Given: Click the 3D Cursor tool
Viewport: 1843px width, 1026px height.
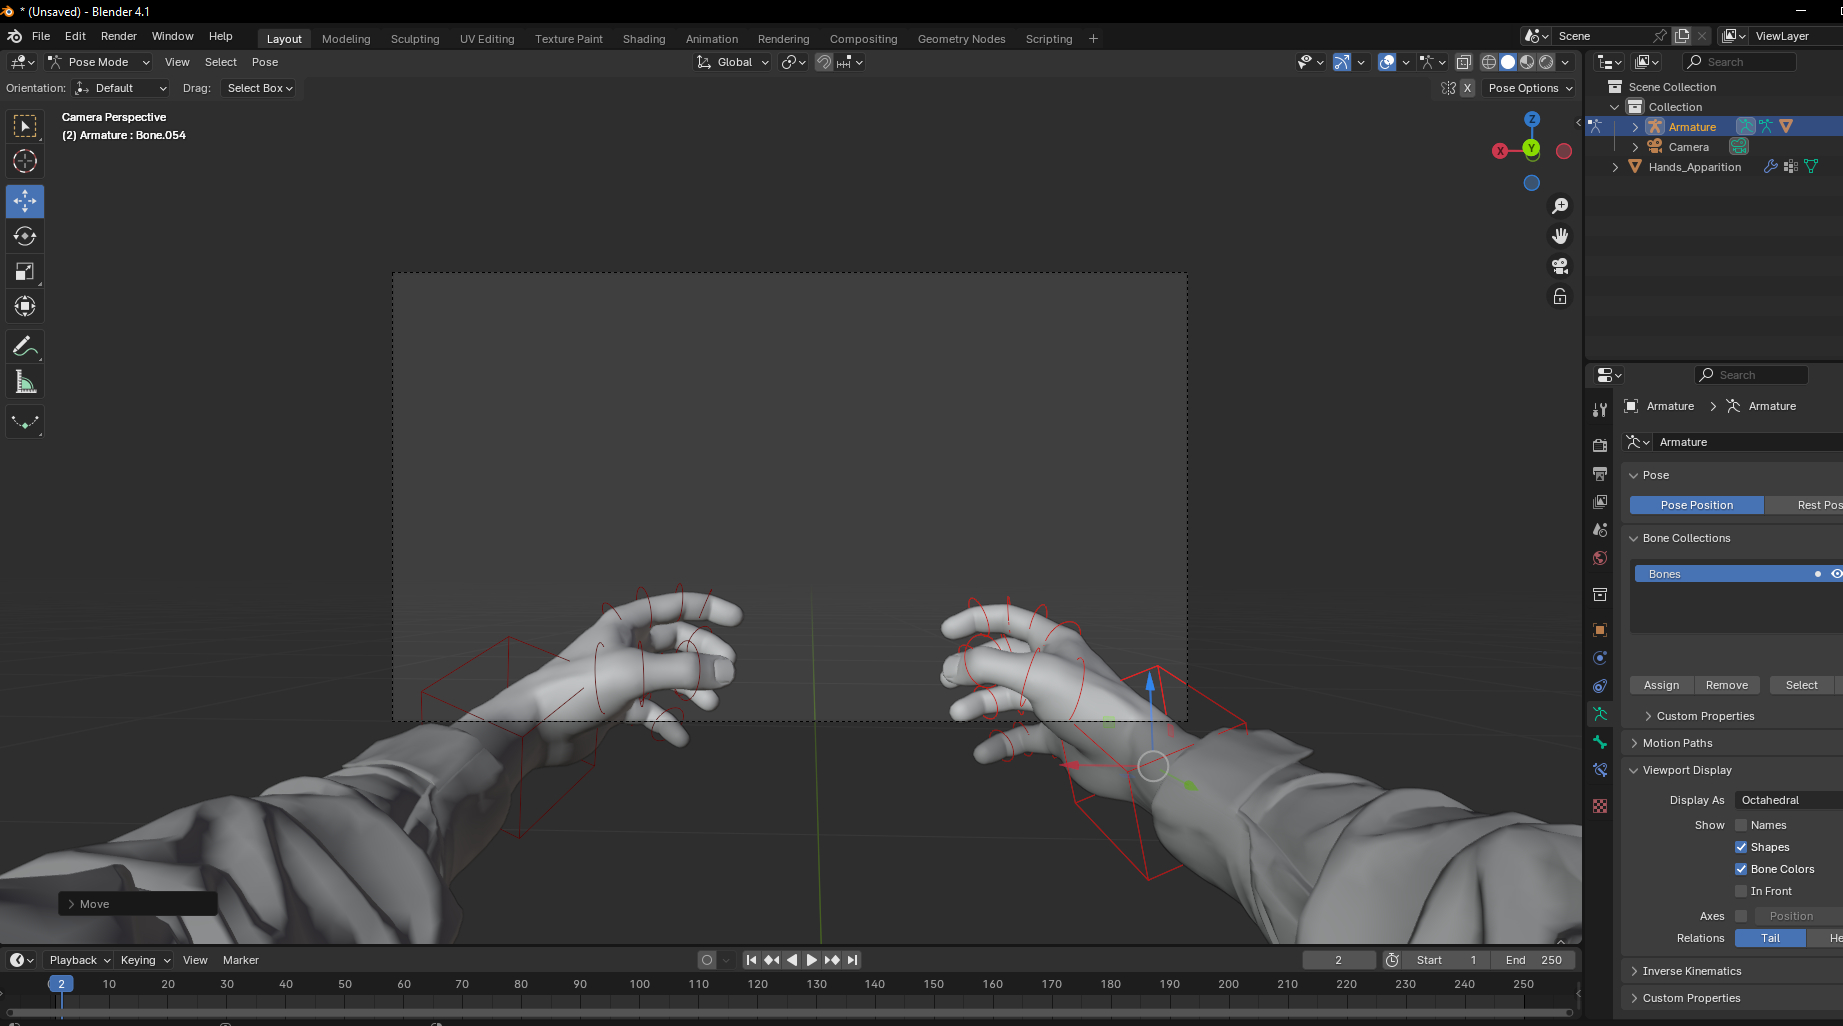Looking at the screenshot, I should (x=25, y=161).
